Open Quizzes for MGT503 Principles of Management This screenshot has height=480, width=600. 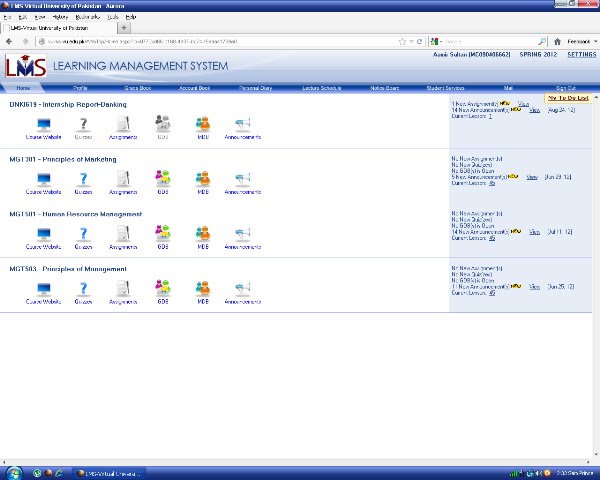click(83, 293)
